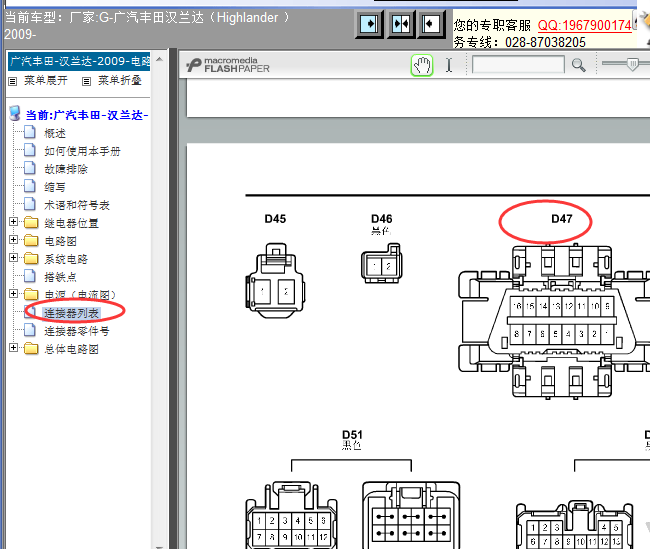Click the 菜单折叠 list icon
Viewport: 650px width, 549px height.
click(86, 81)
